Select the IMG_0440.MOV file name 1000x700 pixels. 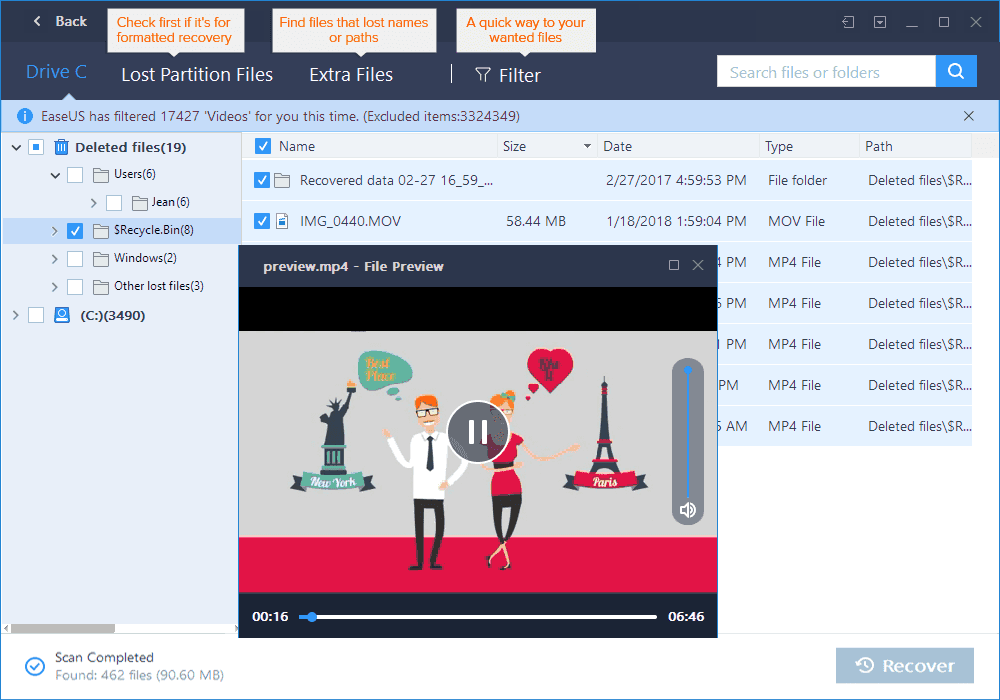click(351, 221)
